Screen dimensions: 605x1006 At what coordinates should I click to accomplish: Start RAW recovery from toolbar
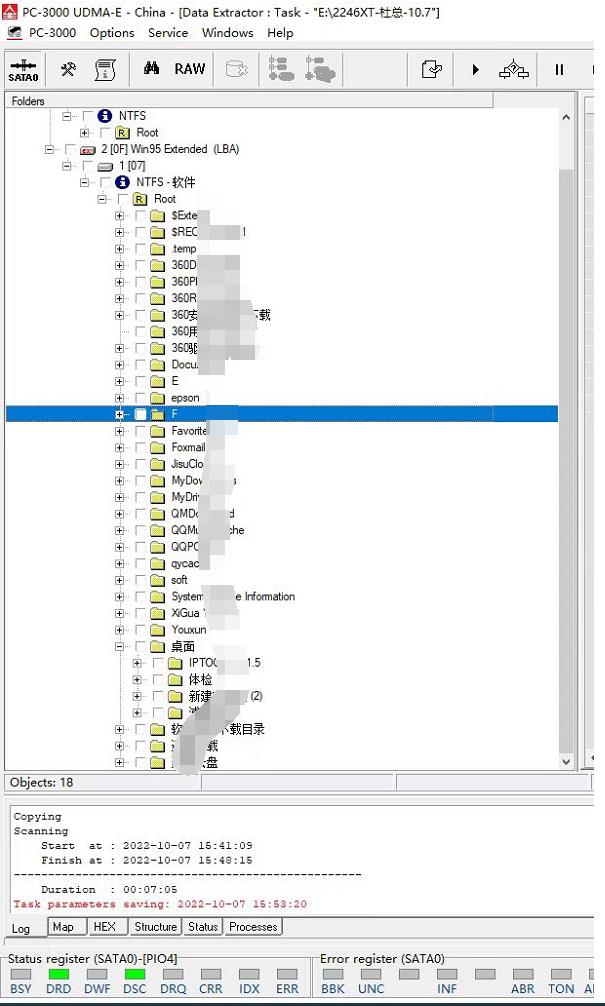[x=190, y=69]
